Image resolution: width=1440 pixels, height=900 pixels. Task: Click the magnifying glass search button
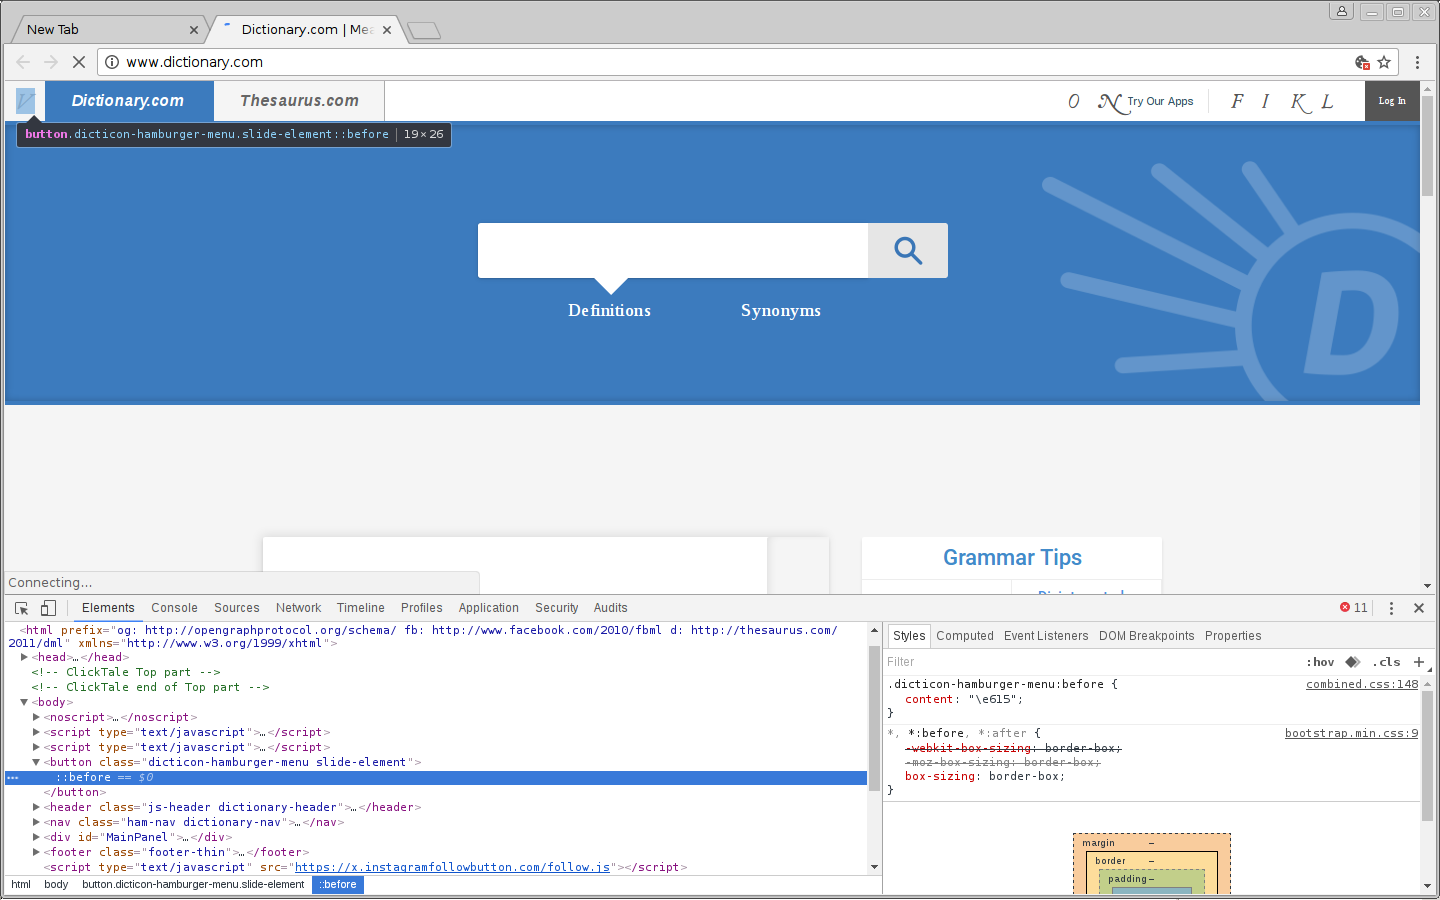tap(908, 250)
